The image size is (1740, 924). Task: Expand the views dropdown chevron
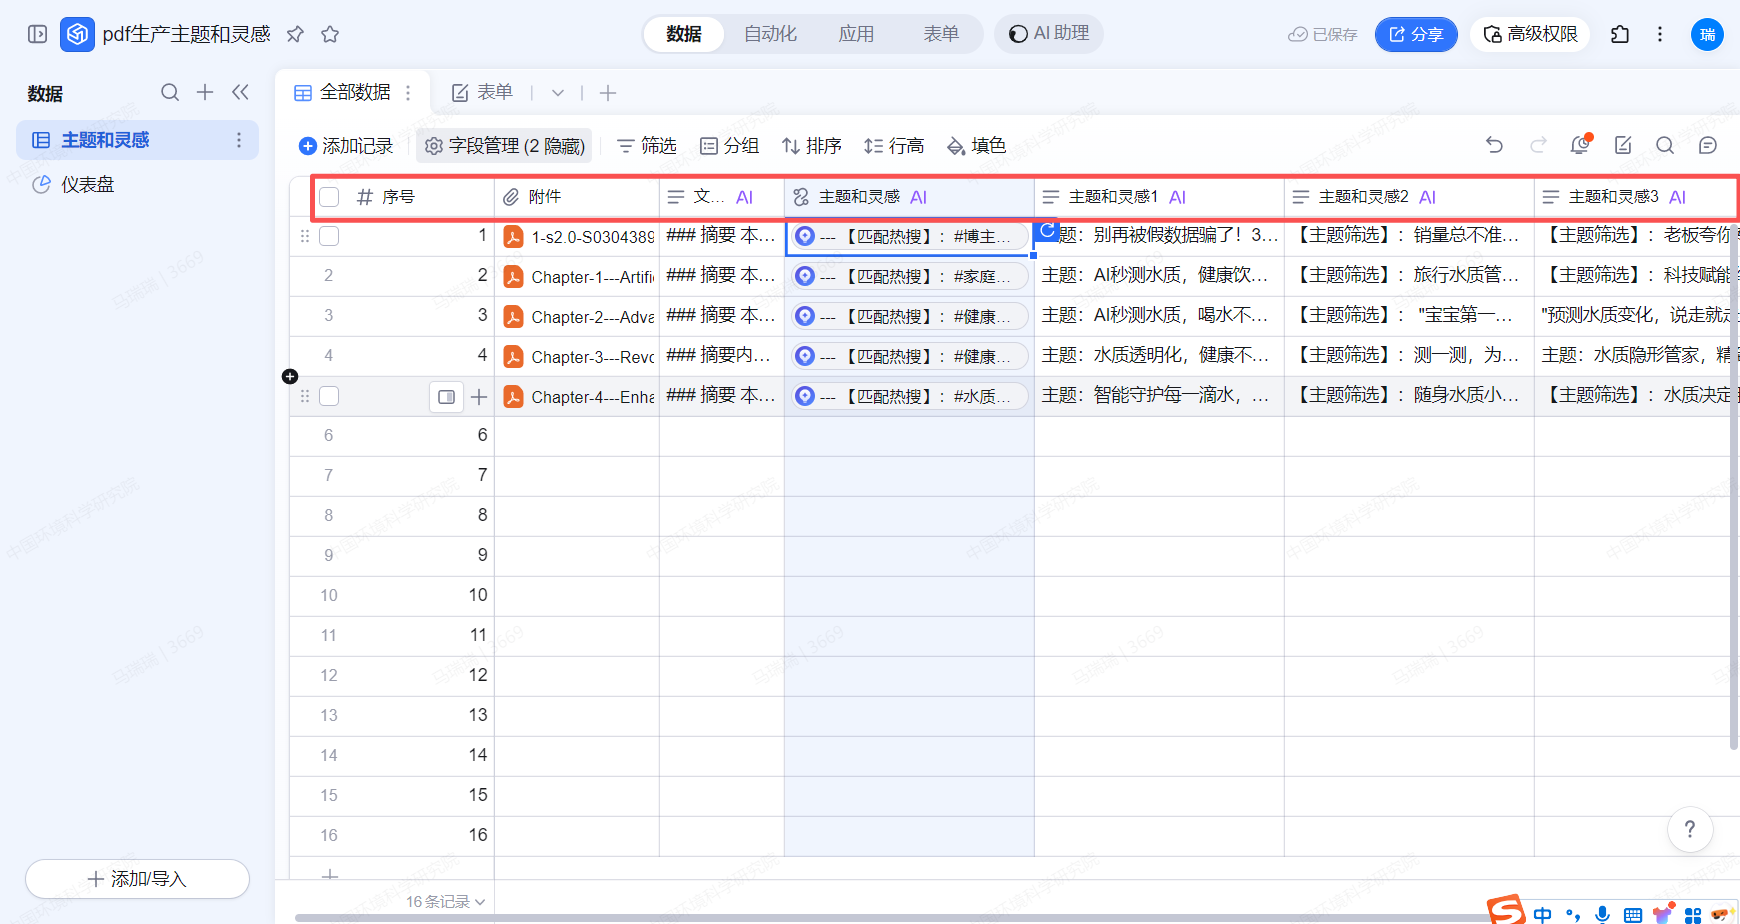click(558, 93)
